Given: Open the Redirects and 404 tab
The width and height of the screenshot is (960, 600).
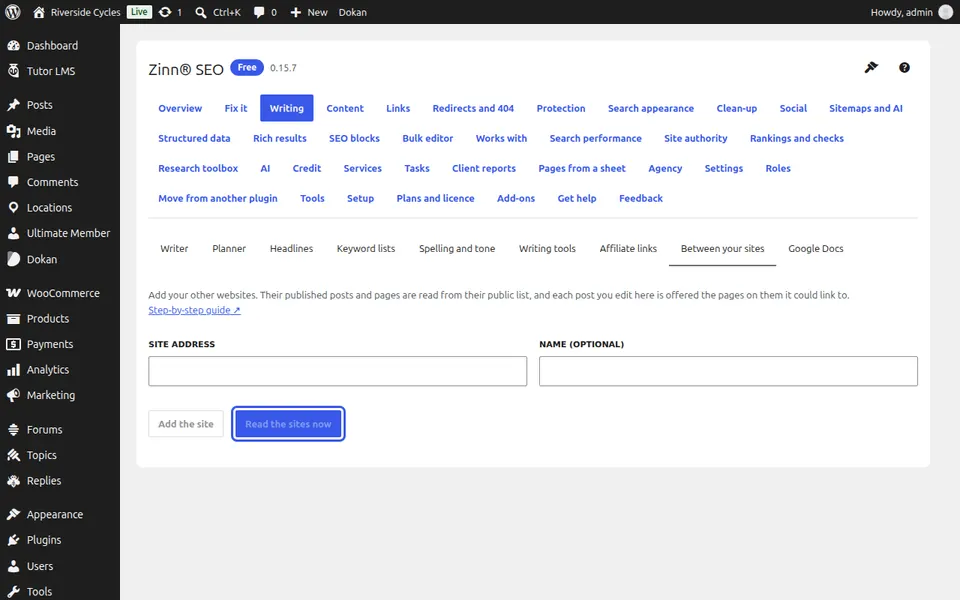Looking at the screenshot, I should click(473, 108).
